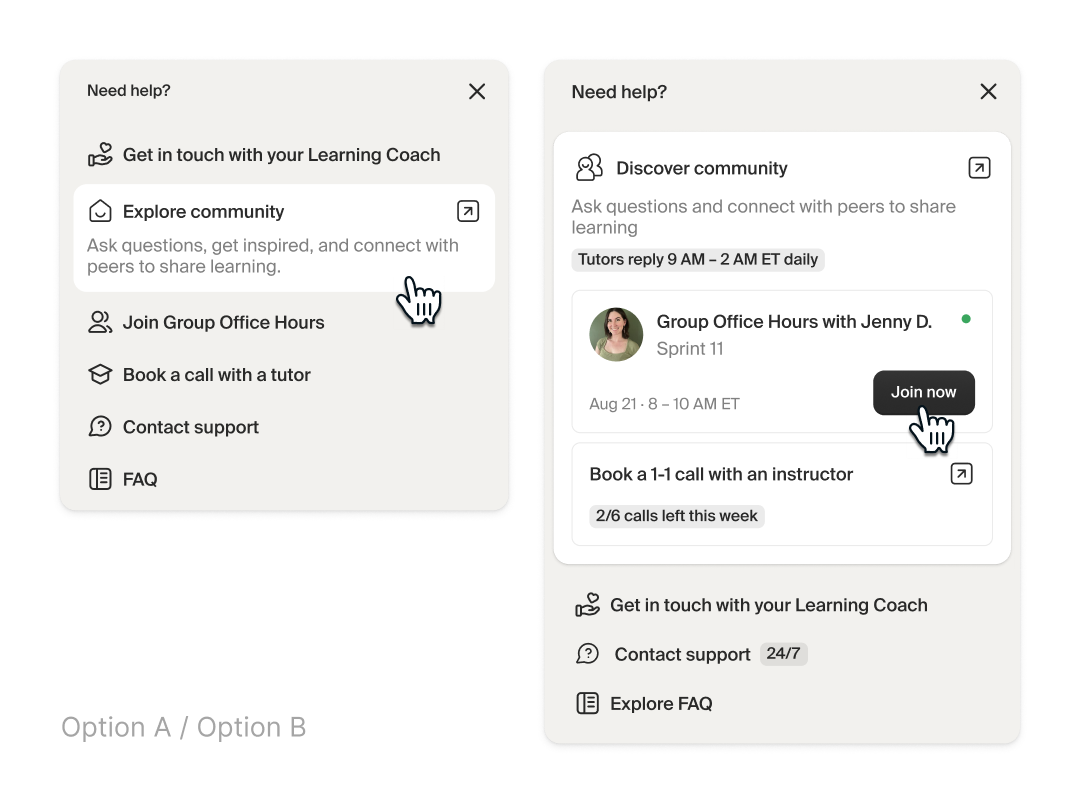The height and width of the screenshot is (804, 1080).
Task: Click the Explore community house icon
Action: (x=100, y=211)
